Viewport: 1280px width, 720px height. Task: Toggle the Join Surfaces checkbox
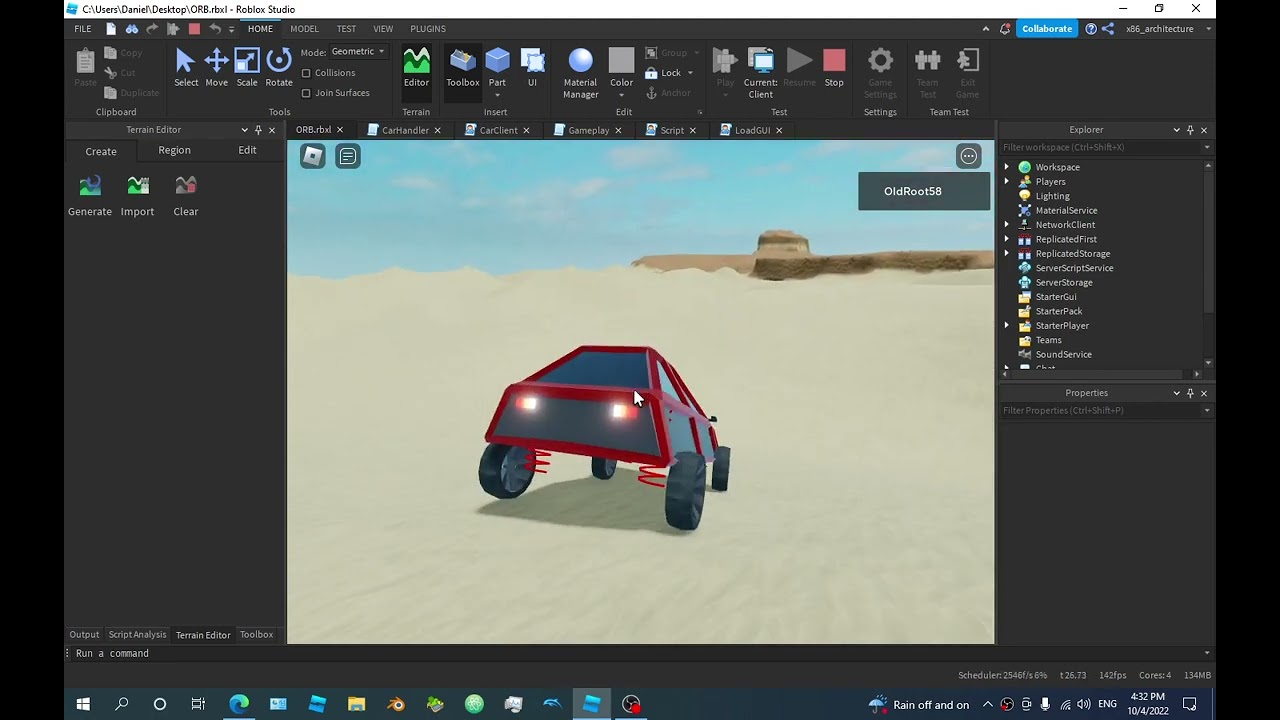(x=306, y=93)
